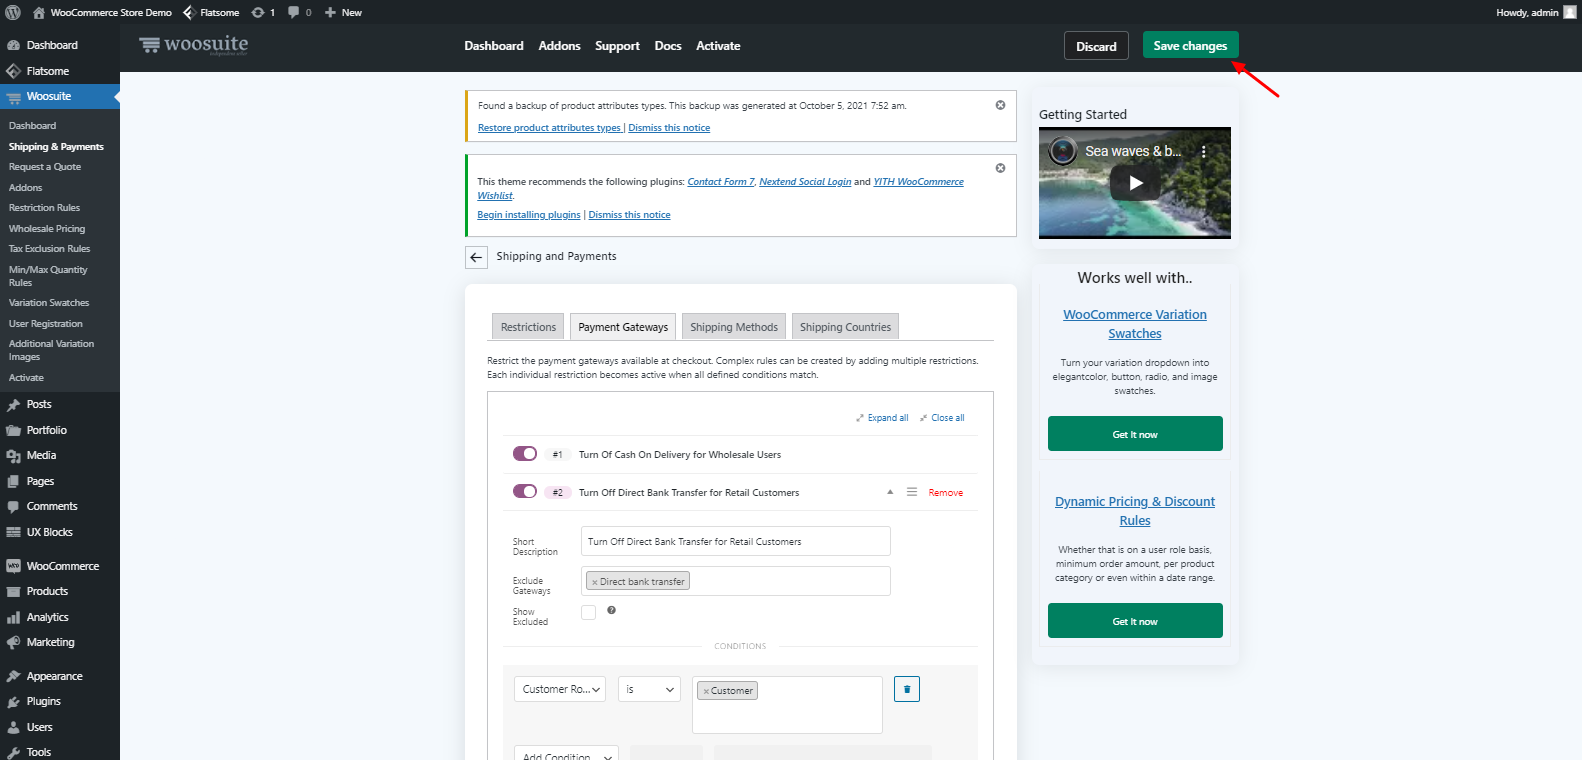Viewport: 1582px width, 760px height.
Task: Close the theme plugins notice with X icon
Action: pos(1000,168)
